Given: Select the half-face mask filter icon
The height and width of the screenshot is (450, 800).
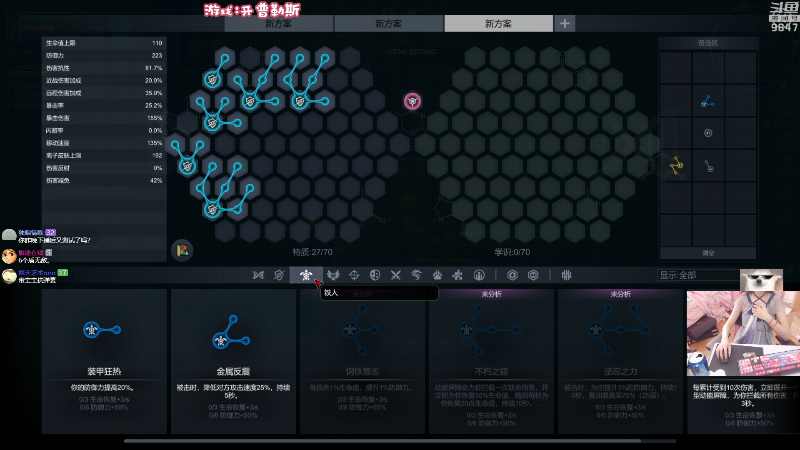Looking at the screenshot, I should 375,275.
